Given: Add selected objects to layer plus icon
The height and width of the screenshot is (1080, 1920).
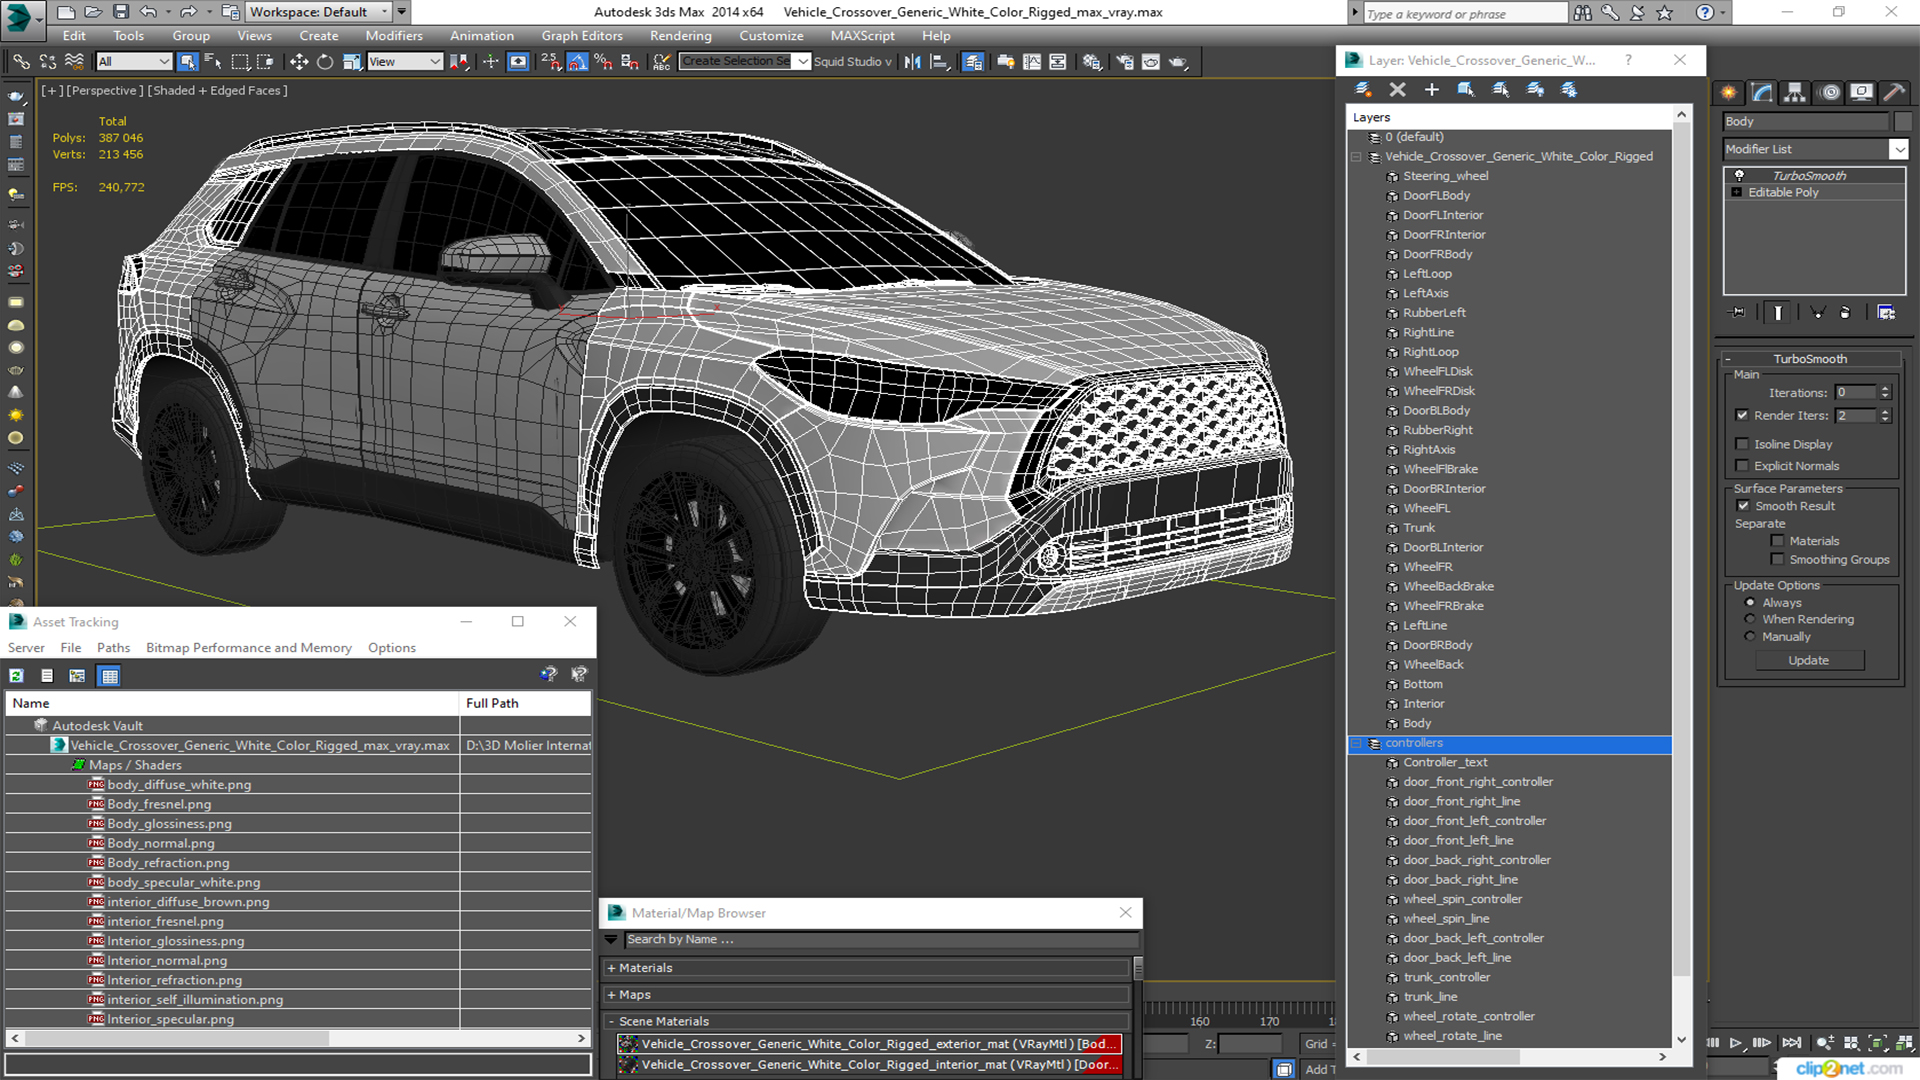Looking at the screenshot, I should (1431, 90).
